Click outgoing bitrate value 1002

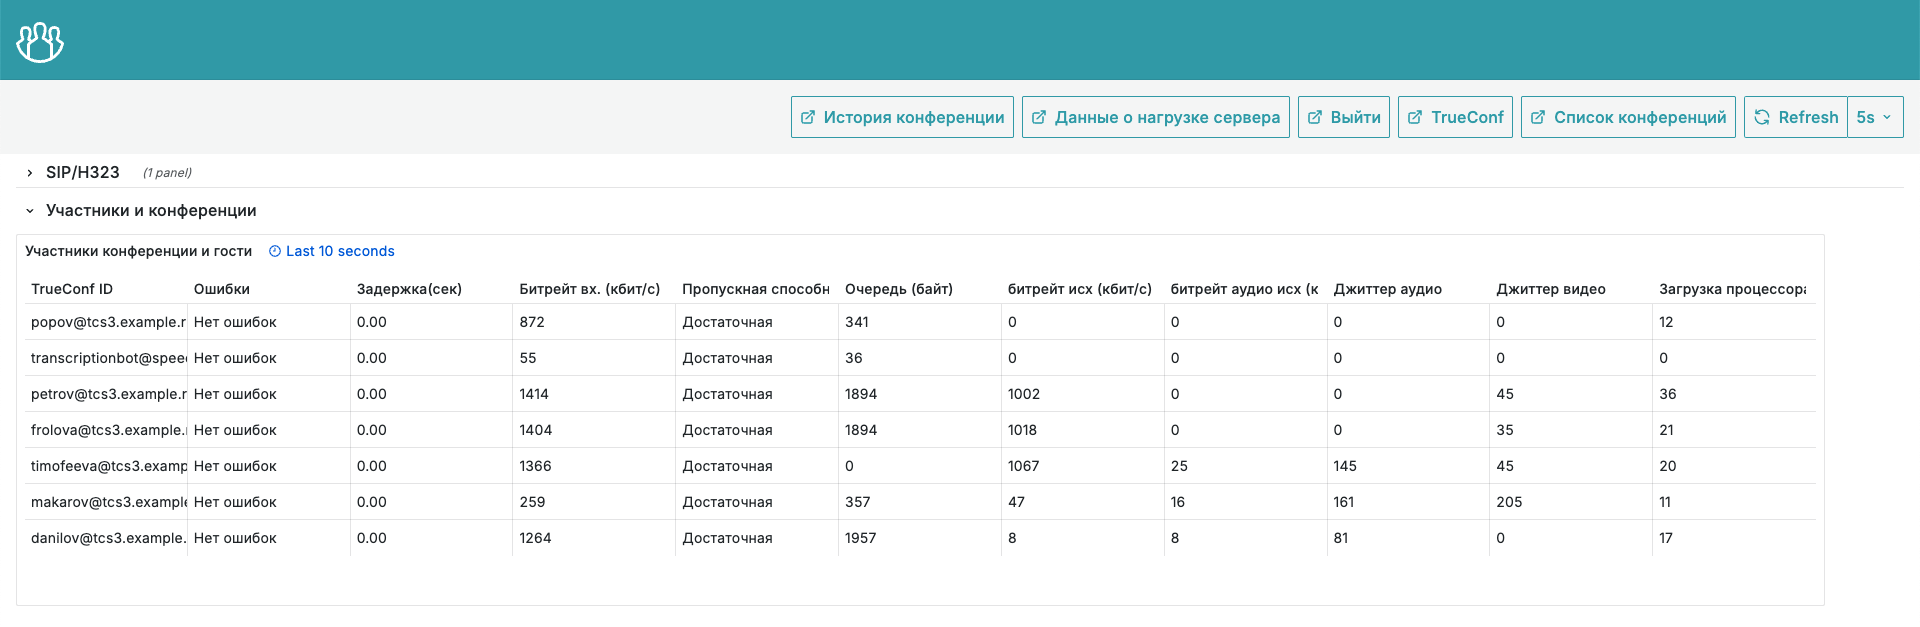1024,394
